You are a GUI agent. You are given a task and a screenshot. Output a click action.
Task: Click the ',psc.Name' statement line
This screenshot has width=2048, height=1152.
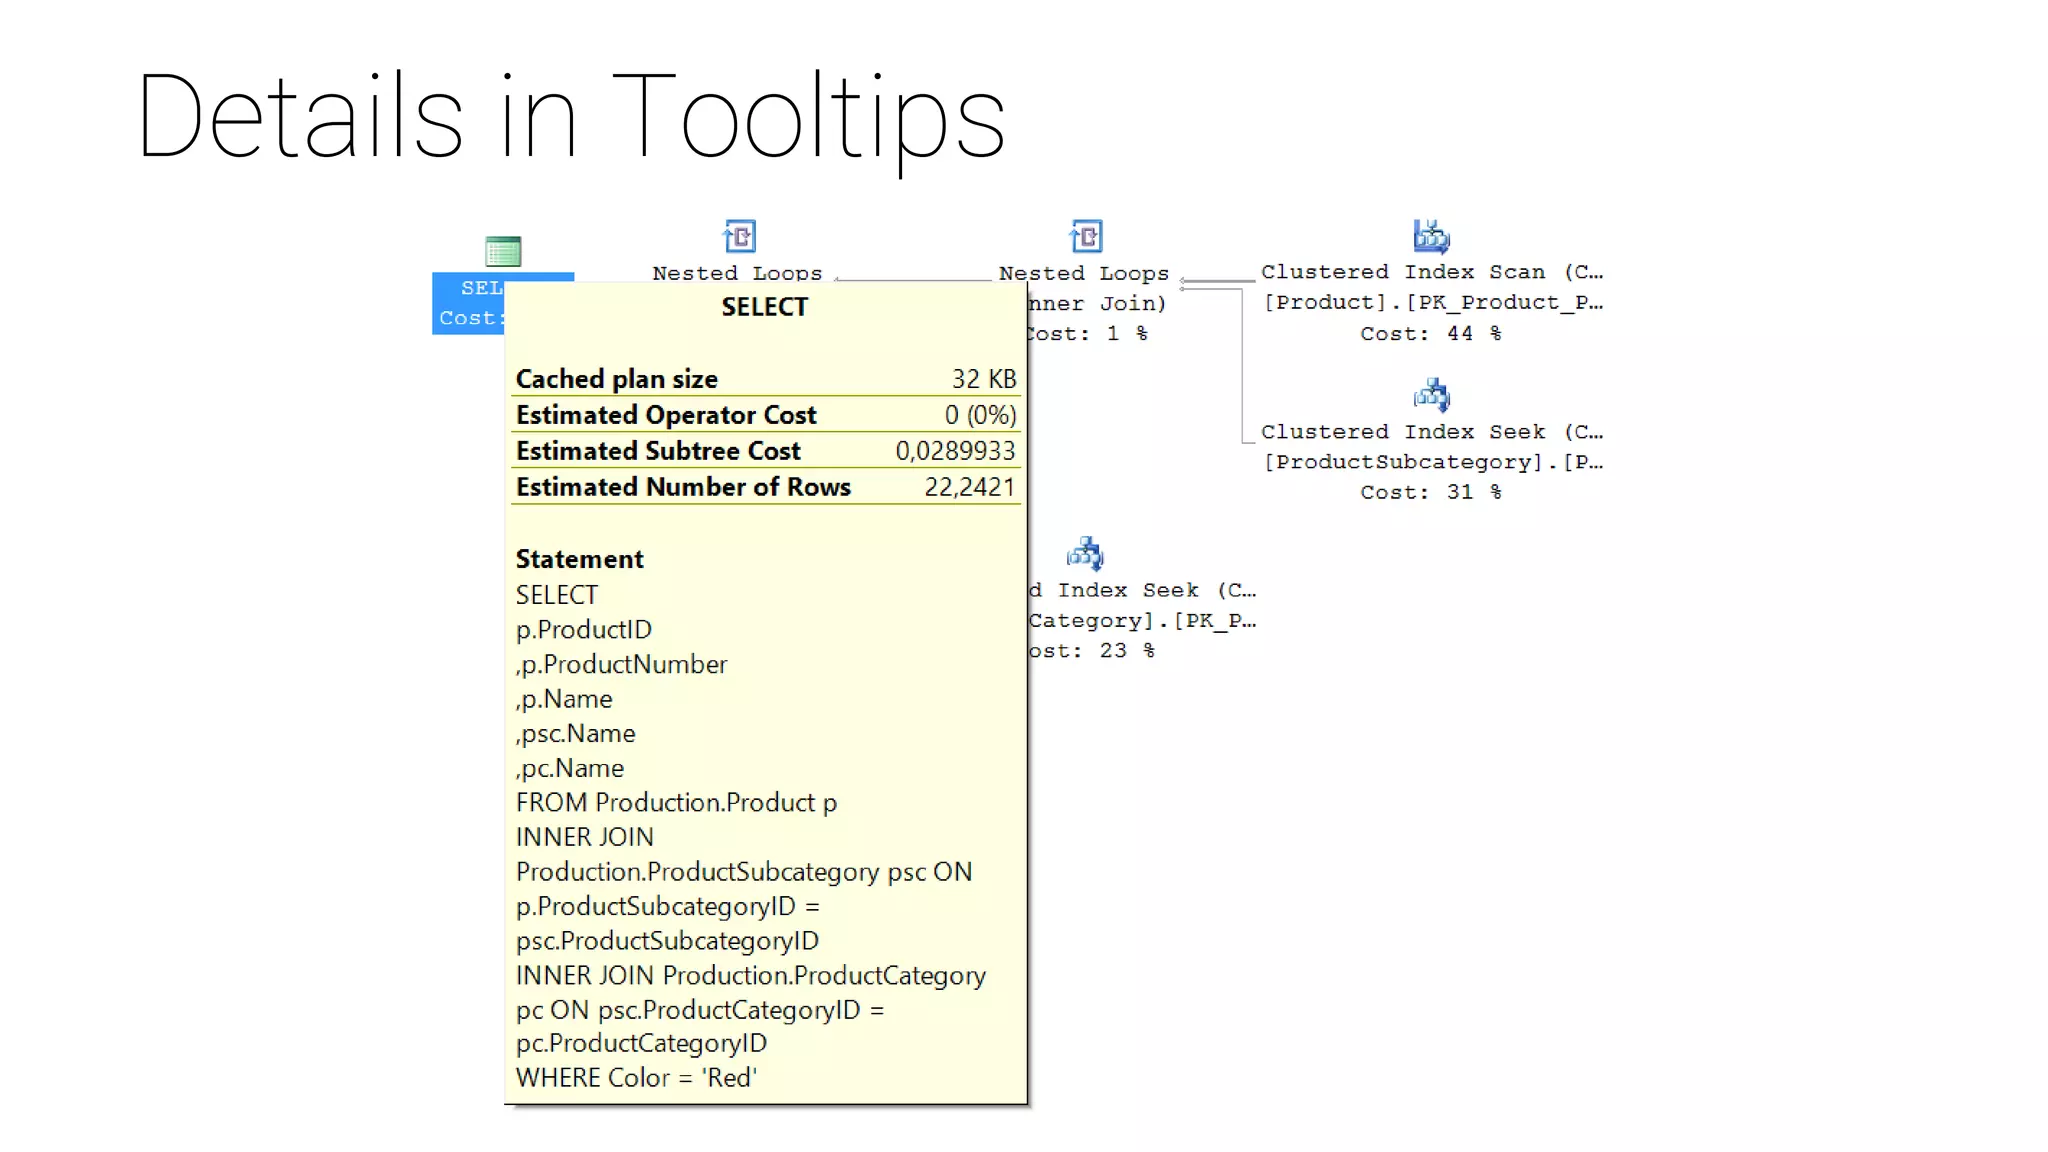(575, 734)
